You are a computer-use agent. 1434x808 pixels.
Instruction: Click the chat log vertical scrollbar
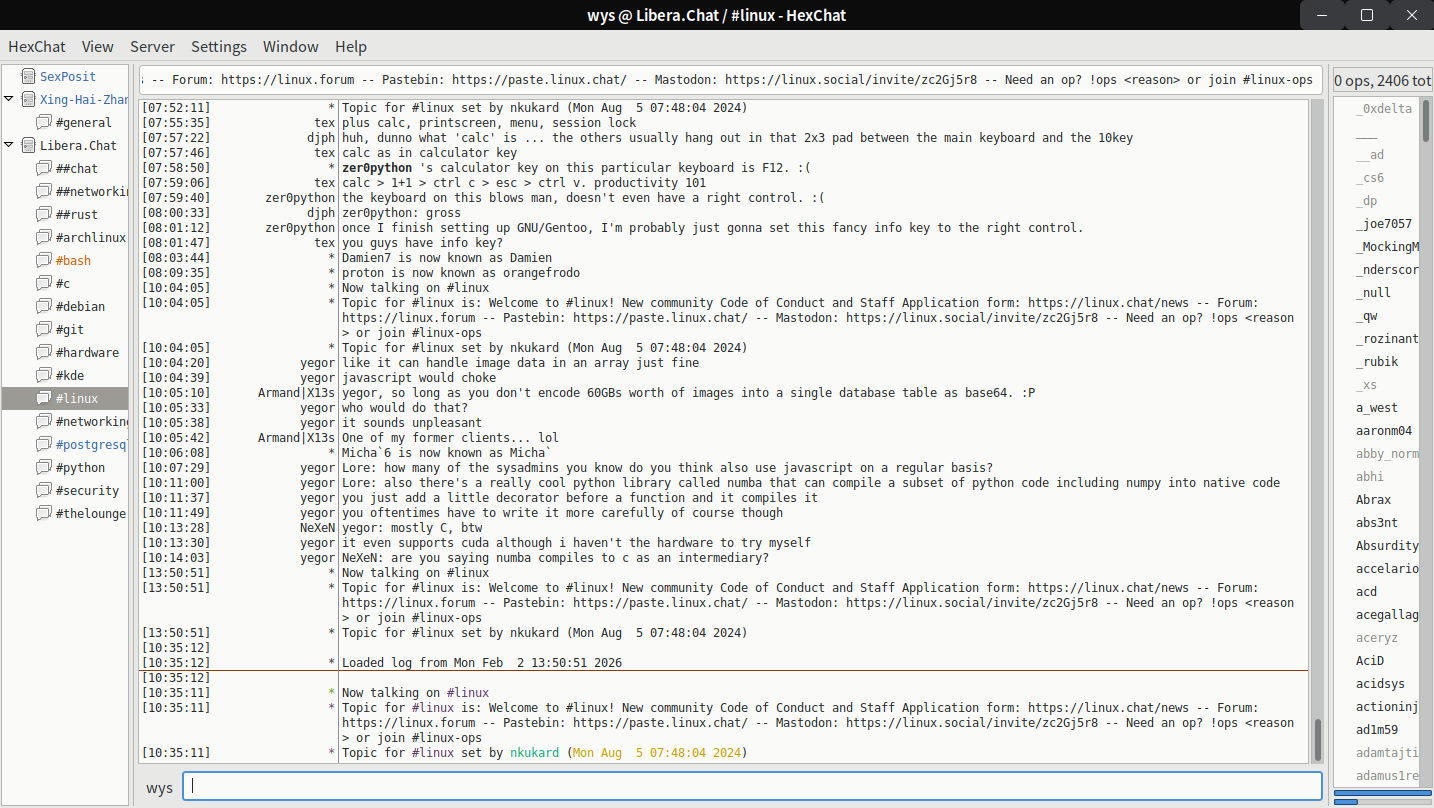coord(1317,430)
